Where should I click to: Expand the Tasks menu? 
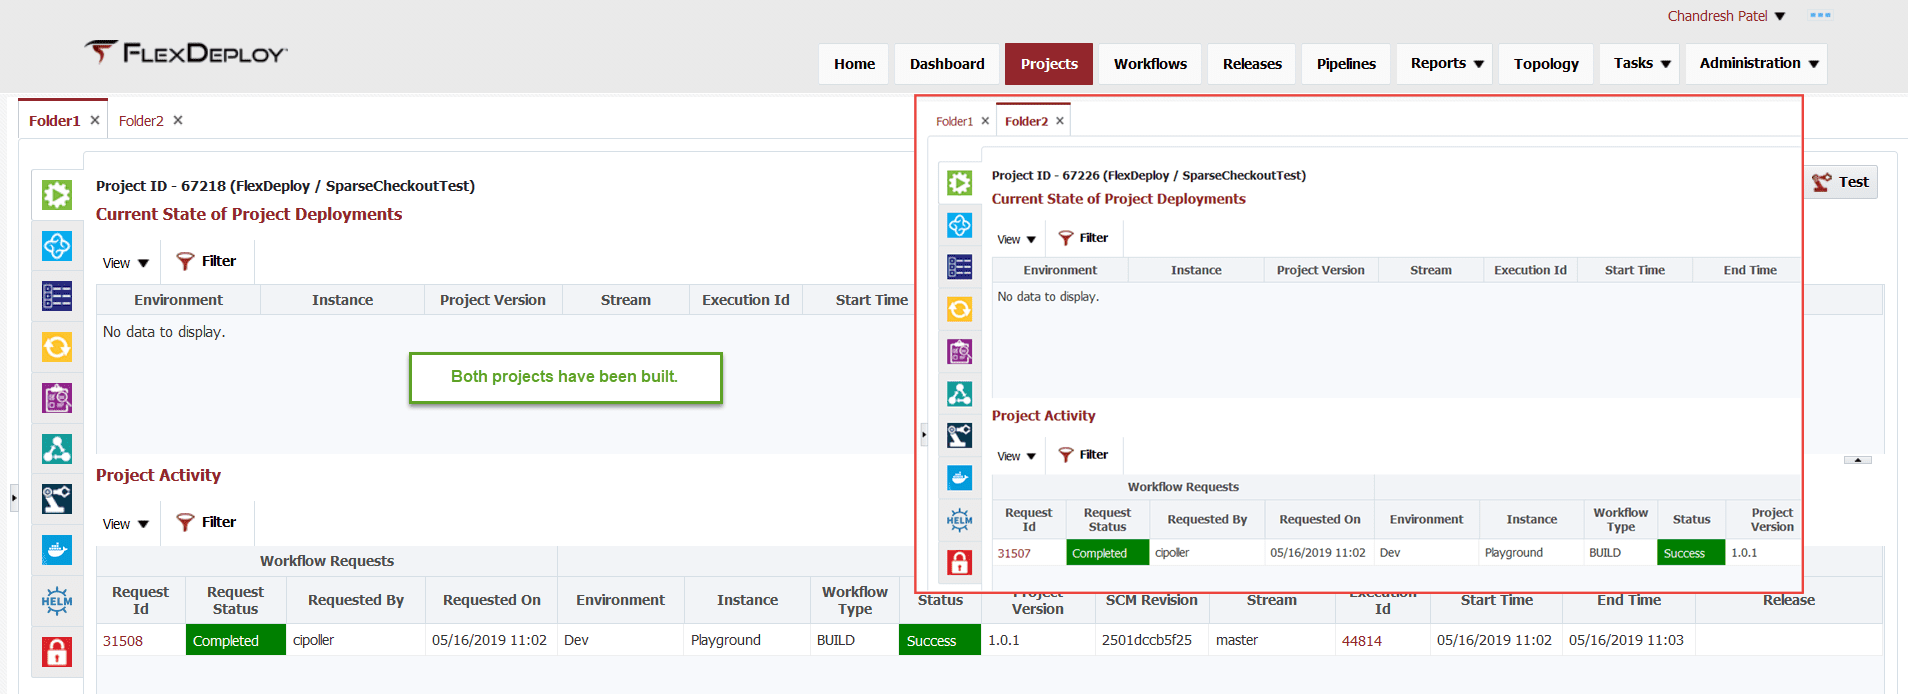pos(1642,63)
